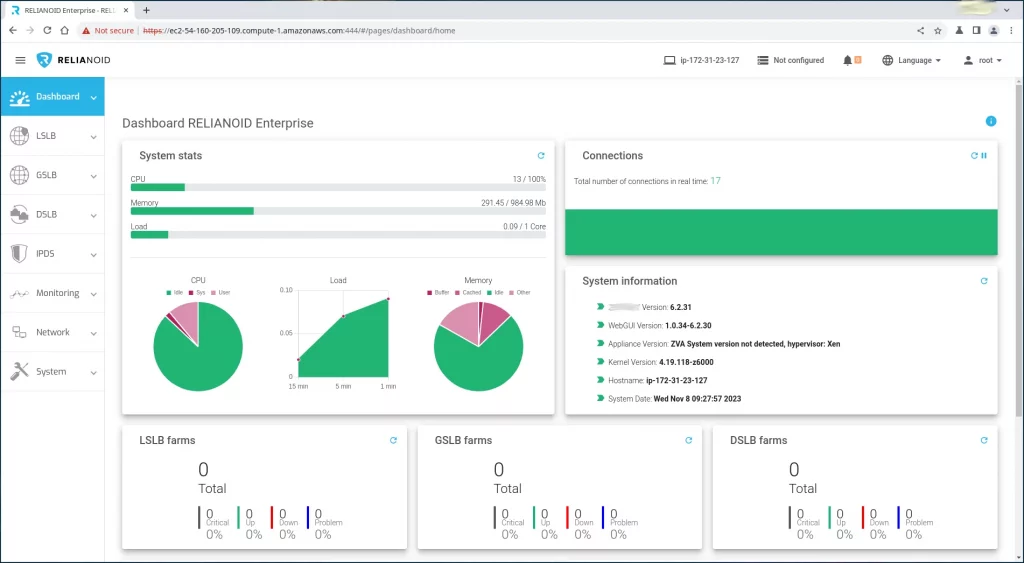Click the browser address bar URL

(x=299, y=31)
